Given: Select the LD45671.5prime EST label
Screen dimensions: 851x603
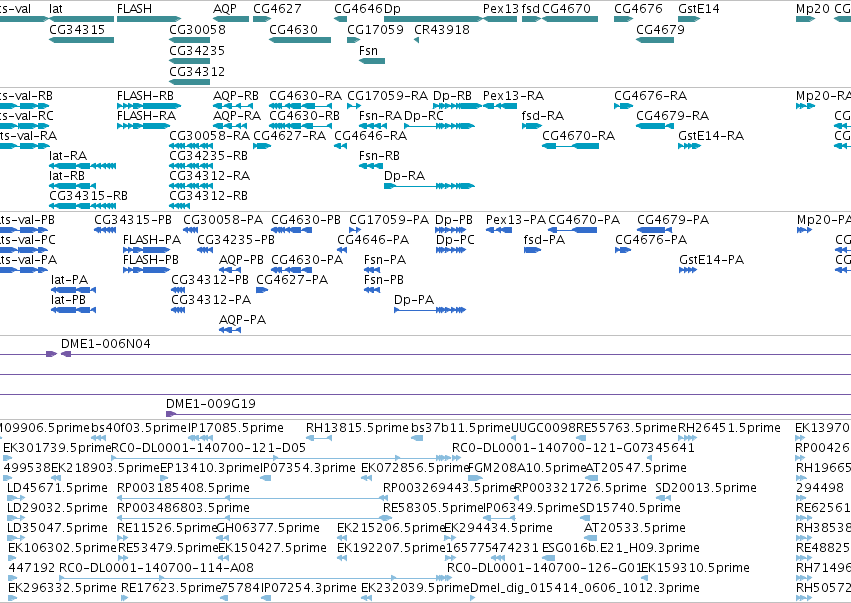Looking at the screenshot, I should point(58,487).
